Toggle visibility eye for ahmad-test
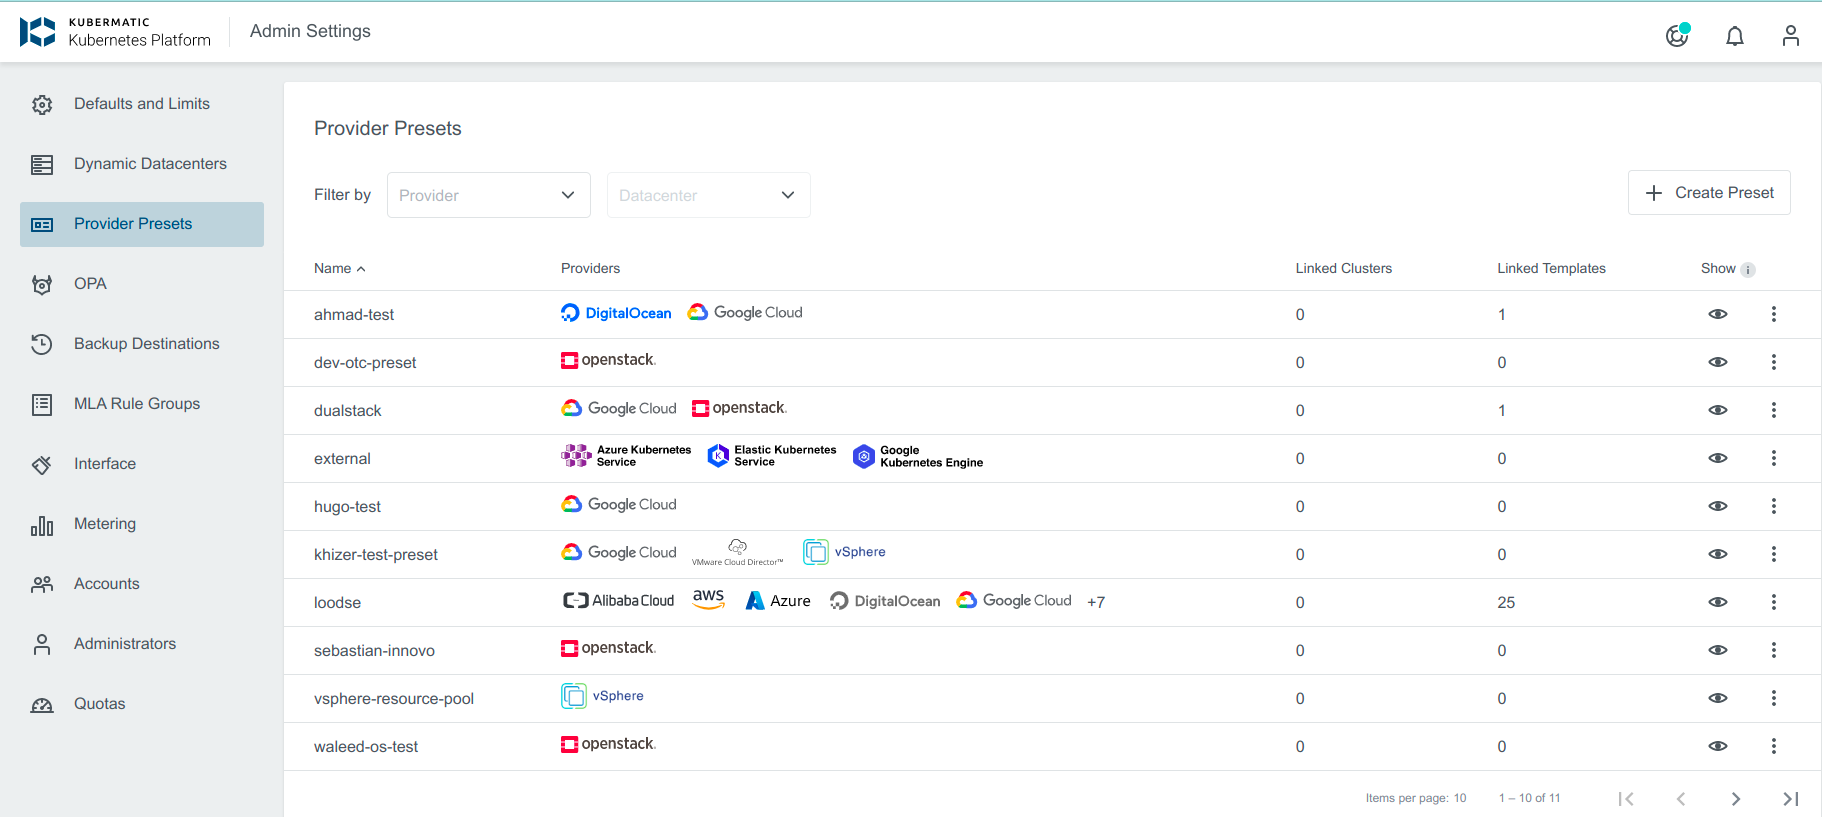This screenshot has width=1822, height=817. click(x=1718, y=314)
